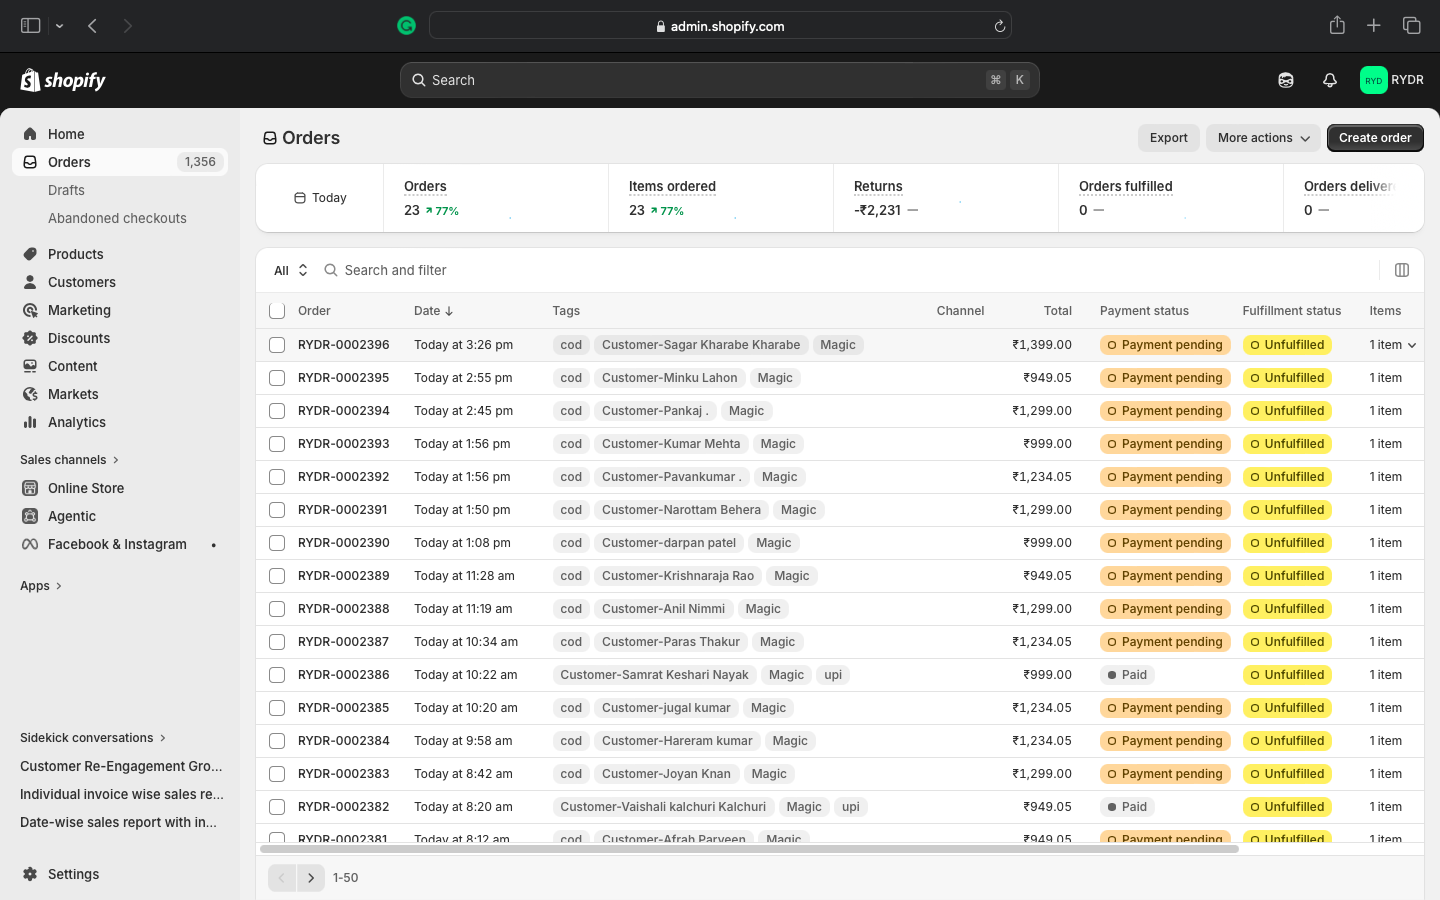
Task: Open Drafts under Orders
Action: (66, 190)
